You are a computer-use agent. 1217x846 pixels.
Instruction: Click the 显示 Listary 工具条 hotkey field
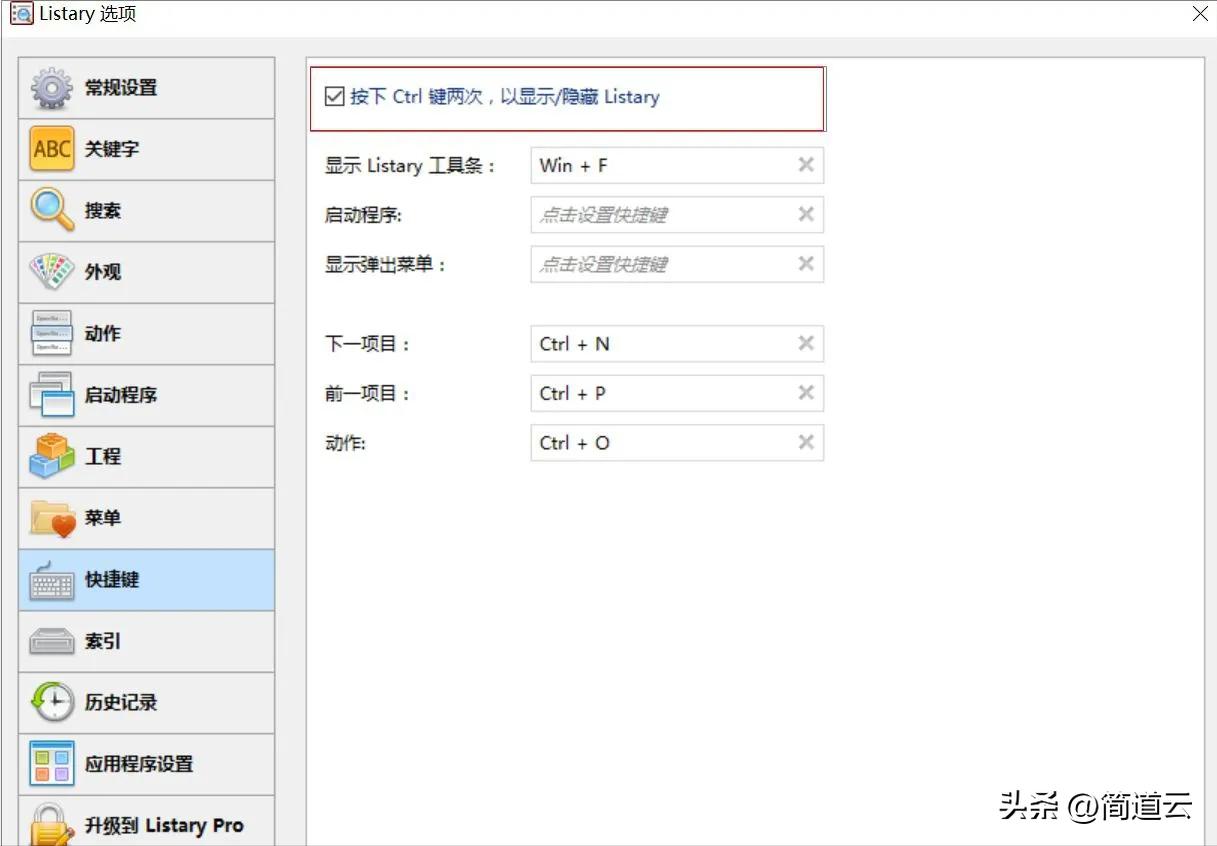coord(677,165)
